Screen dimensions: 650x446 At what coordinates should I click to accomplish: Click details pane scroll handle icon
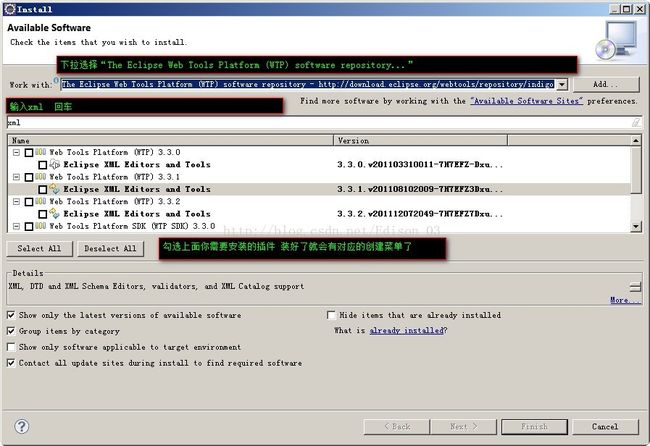[x=635, y=286]
